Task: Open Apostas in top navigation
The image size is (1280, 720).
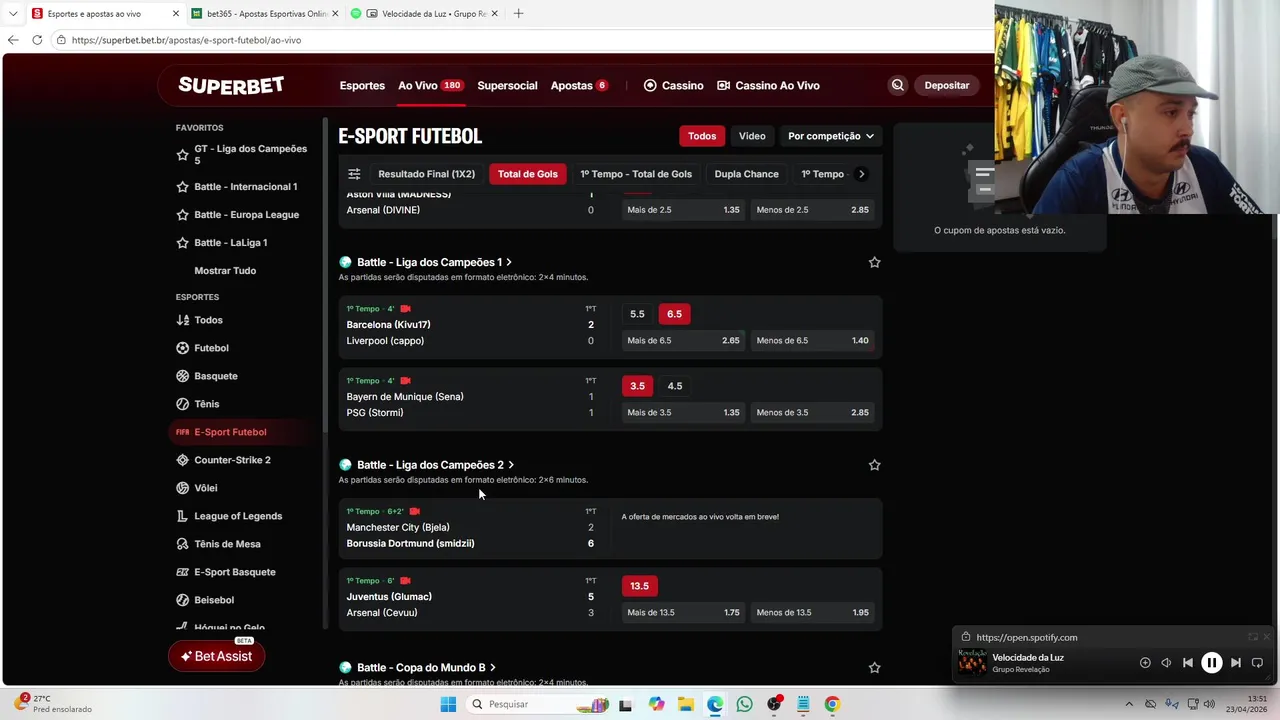Action: coord(579,85)
